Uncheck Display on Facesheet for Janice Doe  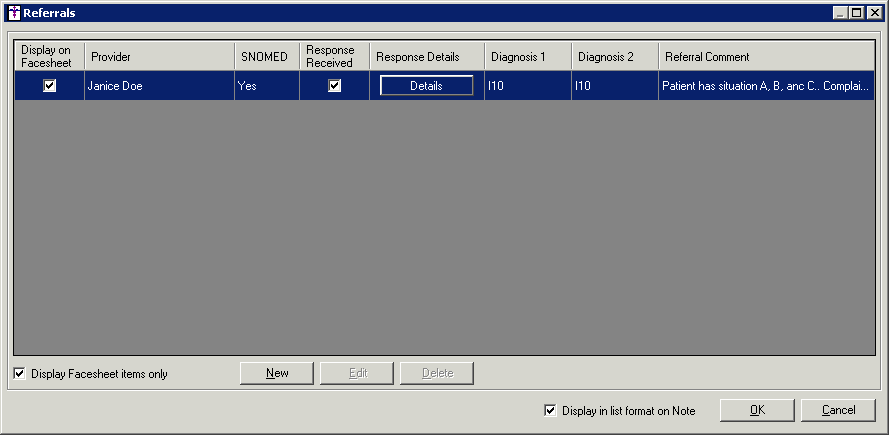tap(50, 86)
